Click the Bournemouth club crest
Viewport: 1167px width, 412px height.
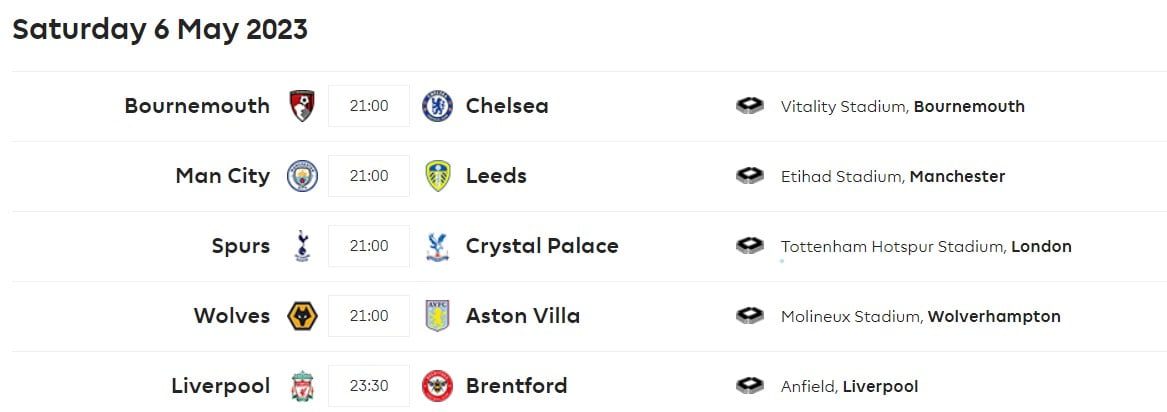pos(302,106)
